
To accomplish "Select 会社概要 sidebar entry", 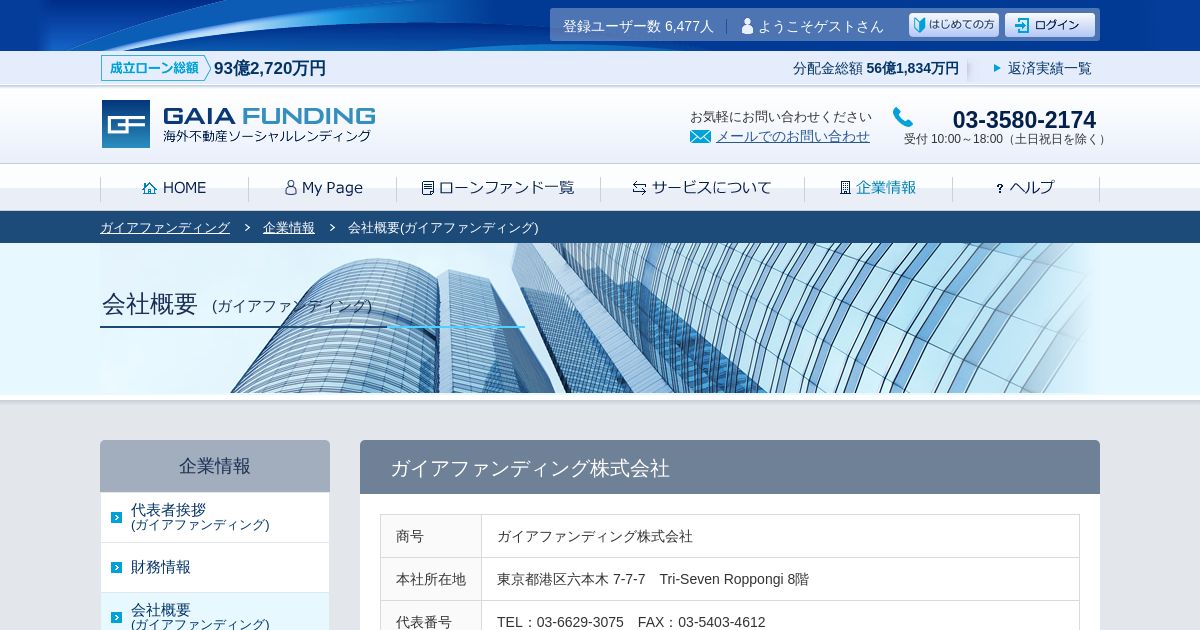I will (215, 612).
